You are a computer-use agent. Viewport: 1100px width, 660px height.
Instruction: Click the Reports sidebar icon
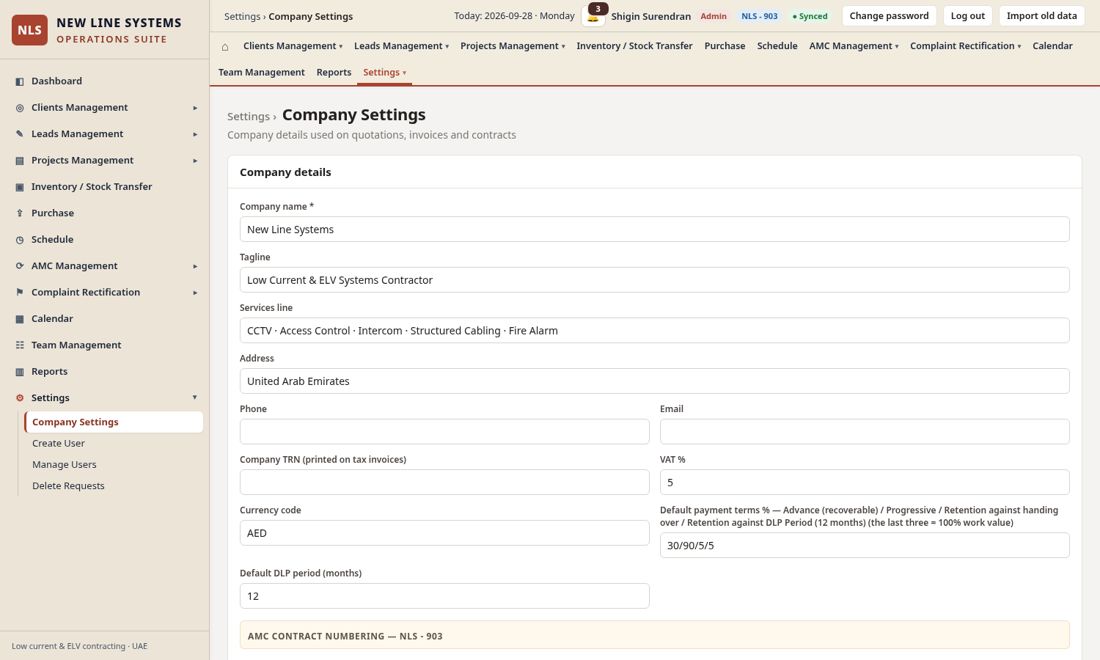(20, 372)
